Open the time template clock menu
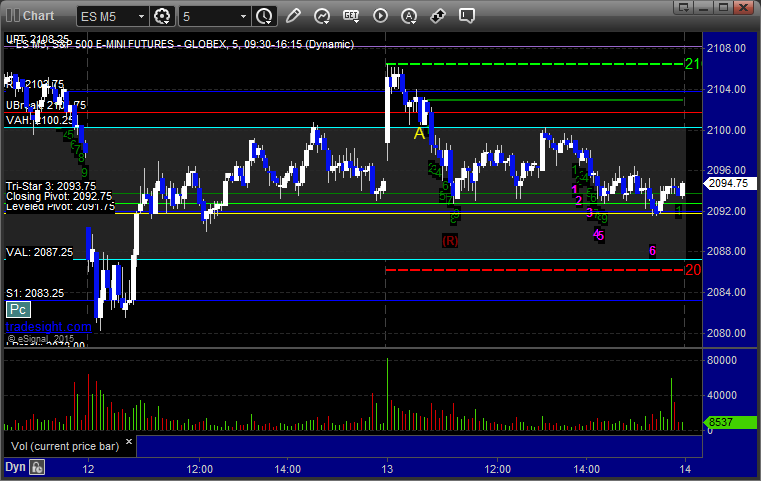Image resolution: width=761 pixels, height=481 pixels. pos(264,17)
